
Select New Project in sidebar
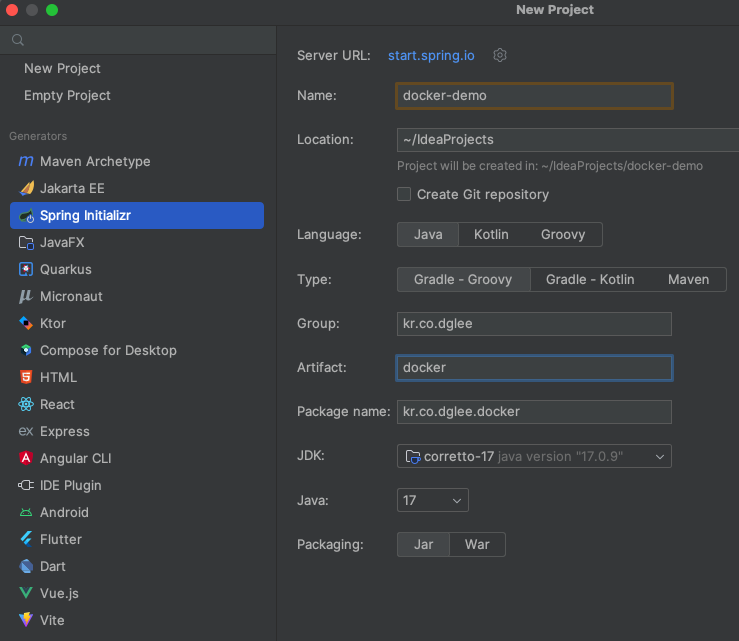click(62, 68)
